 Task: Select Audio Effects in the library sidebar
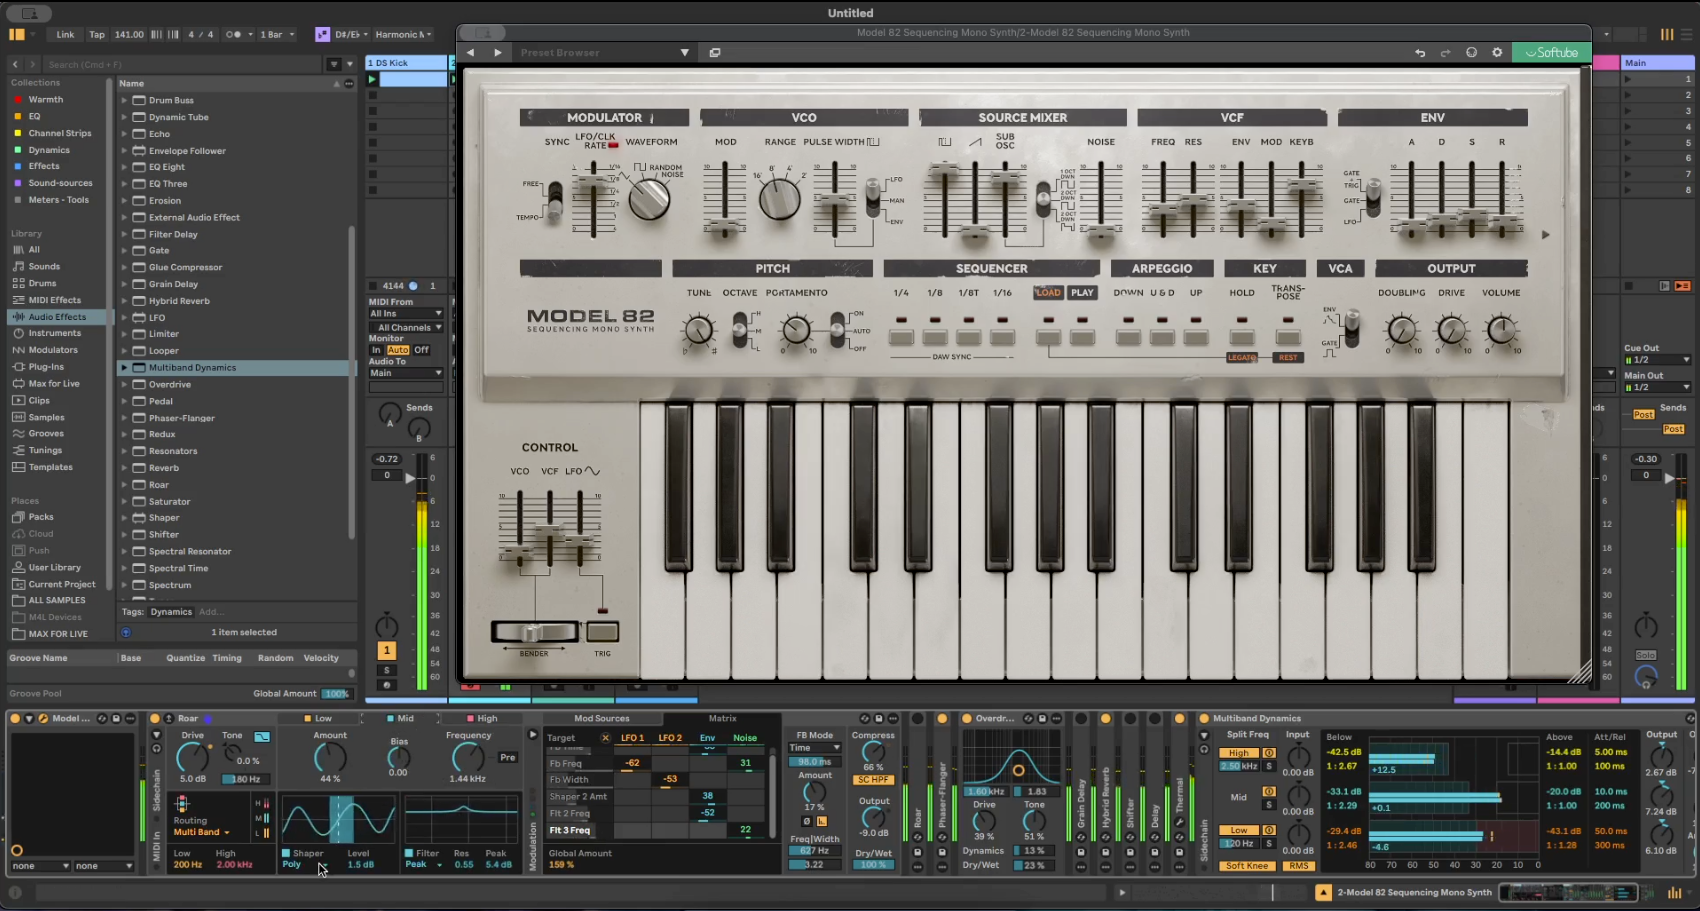[57, 317]
